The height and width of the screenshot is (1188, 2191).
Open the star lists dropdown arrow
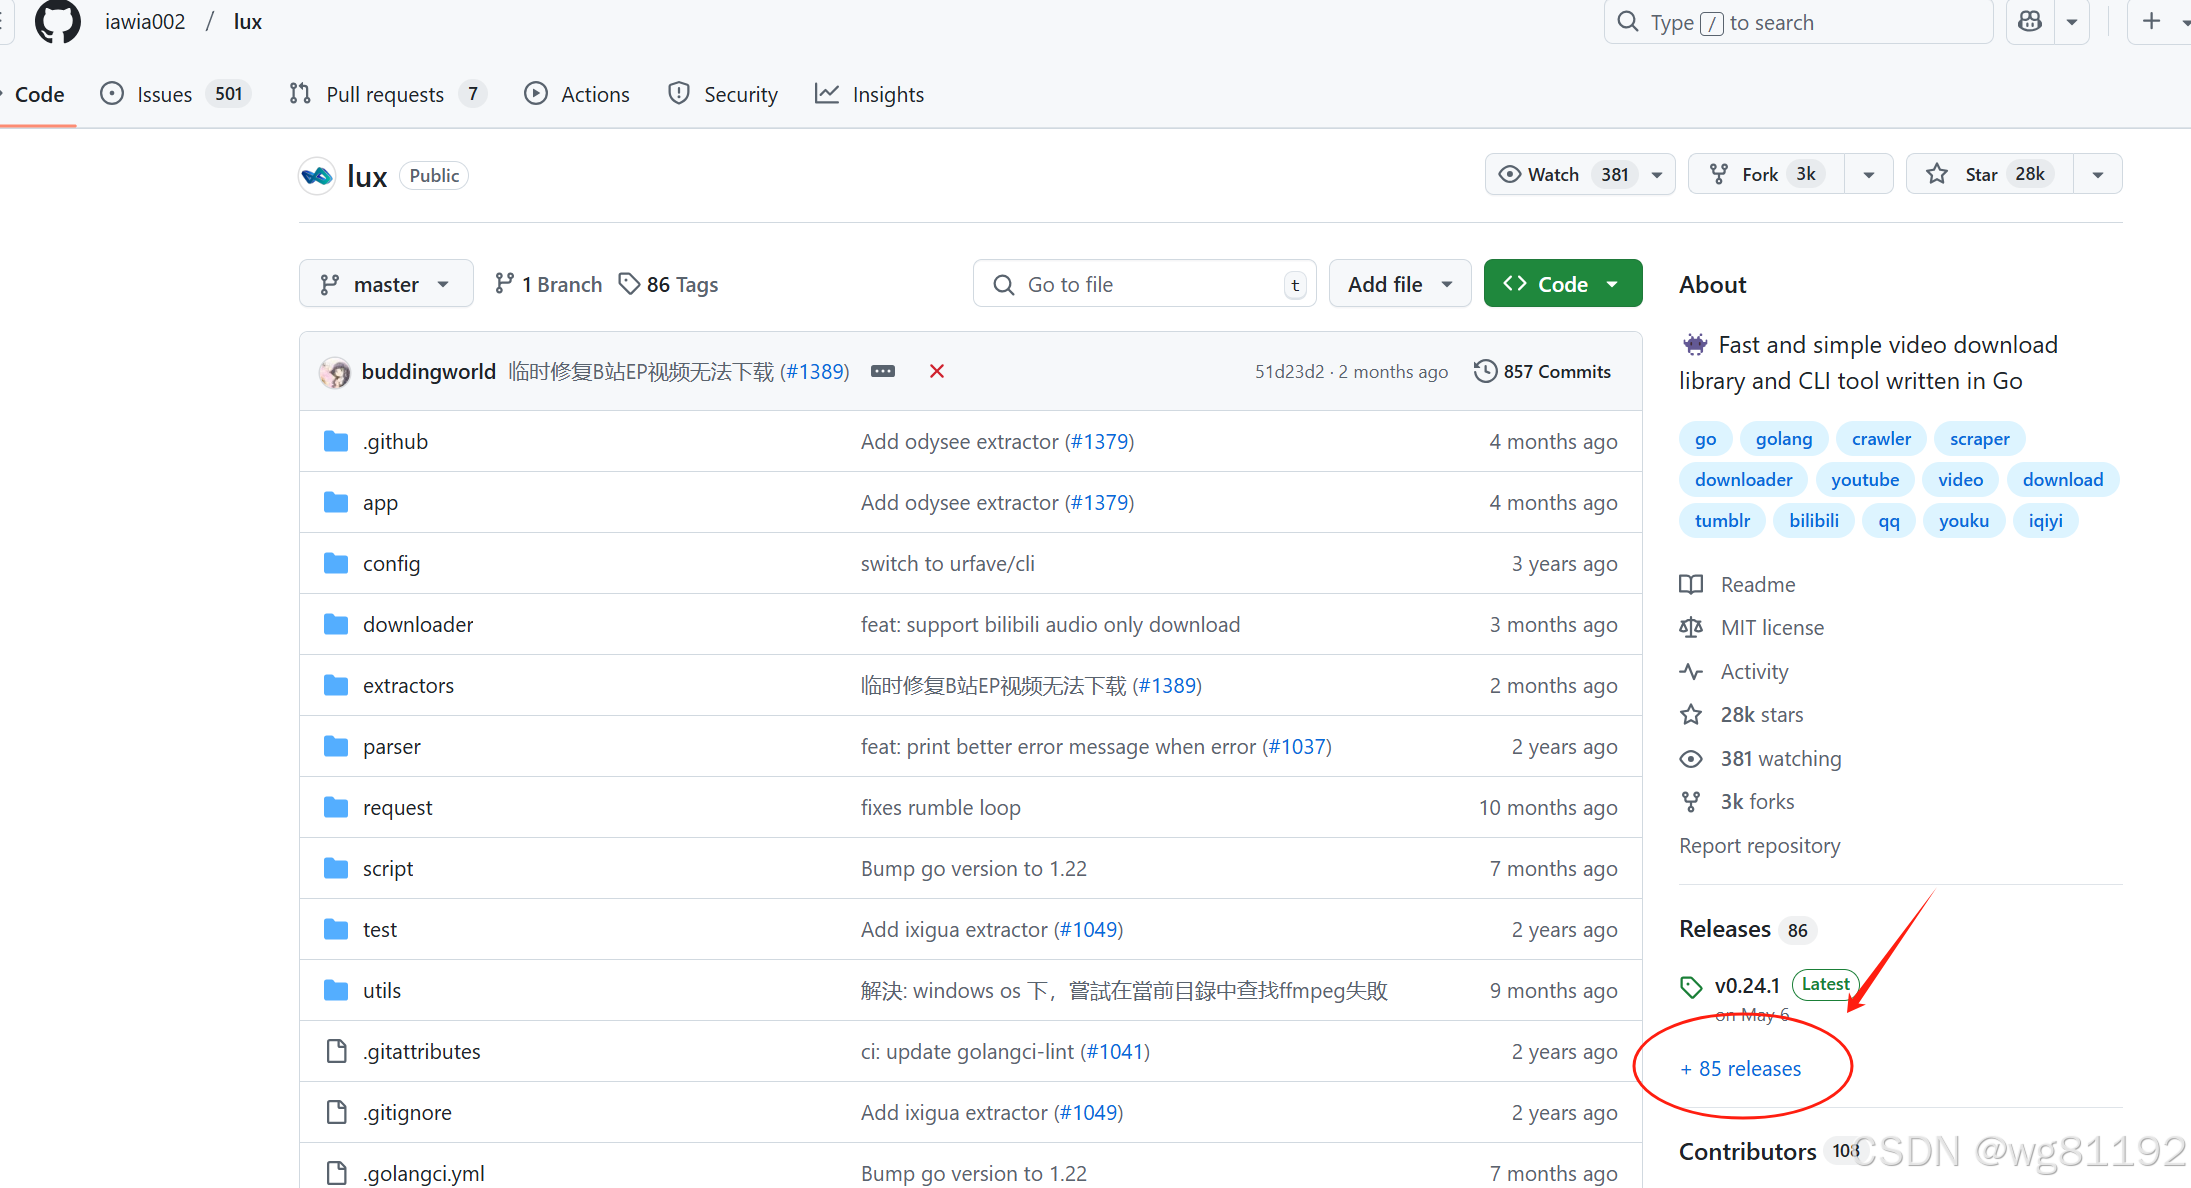point(2098,174)
